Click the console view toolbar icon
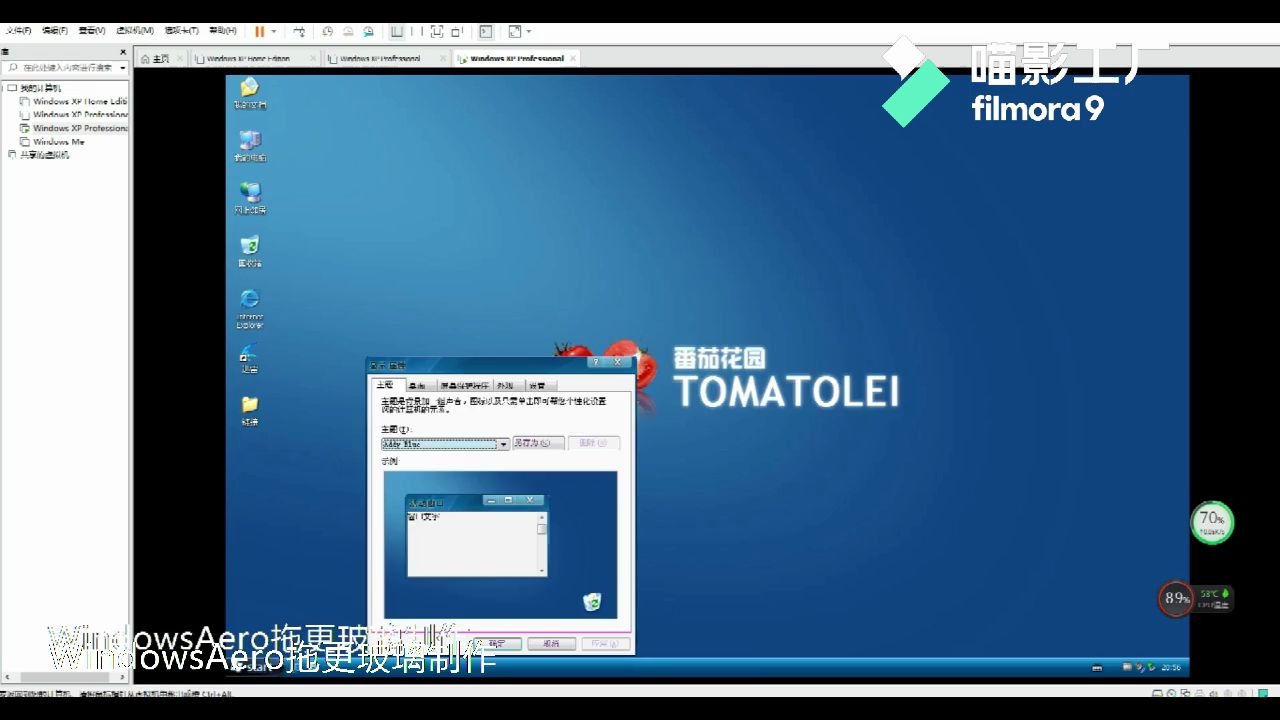The height and width of the screenshot is (720, 1280). 485,31
